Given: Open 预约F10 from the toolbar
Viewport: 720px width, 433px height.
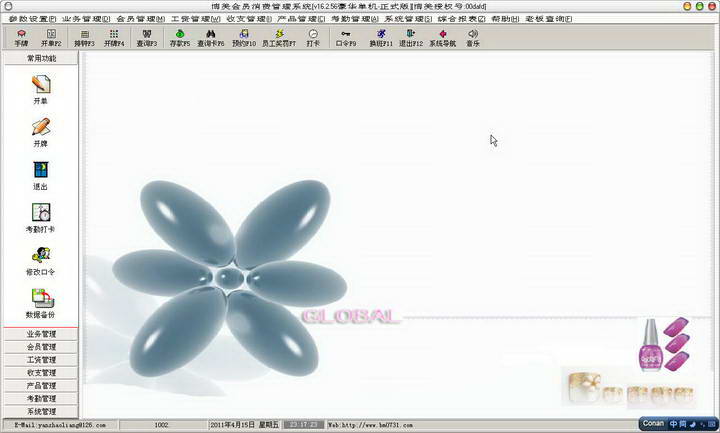Looking at the screenshot, I should click(244, 38).
